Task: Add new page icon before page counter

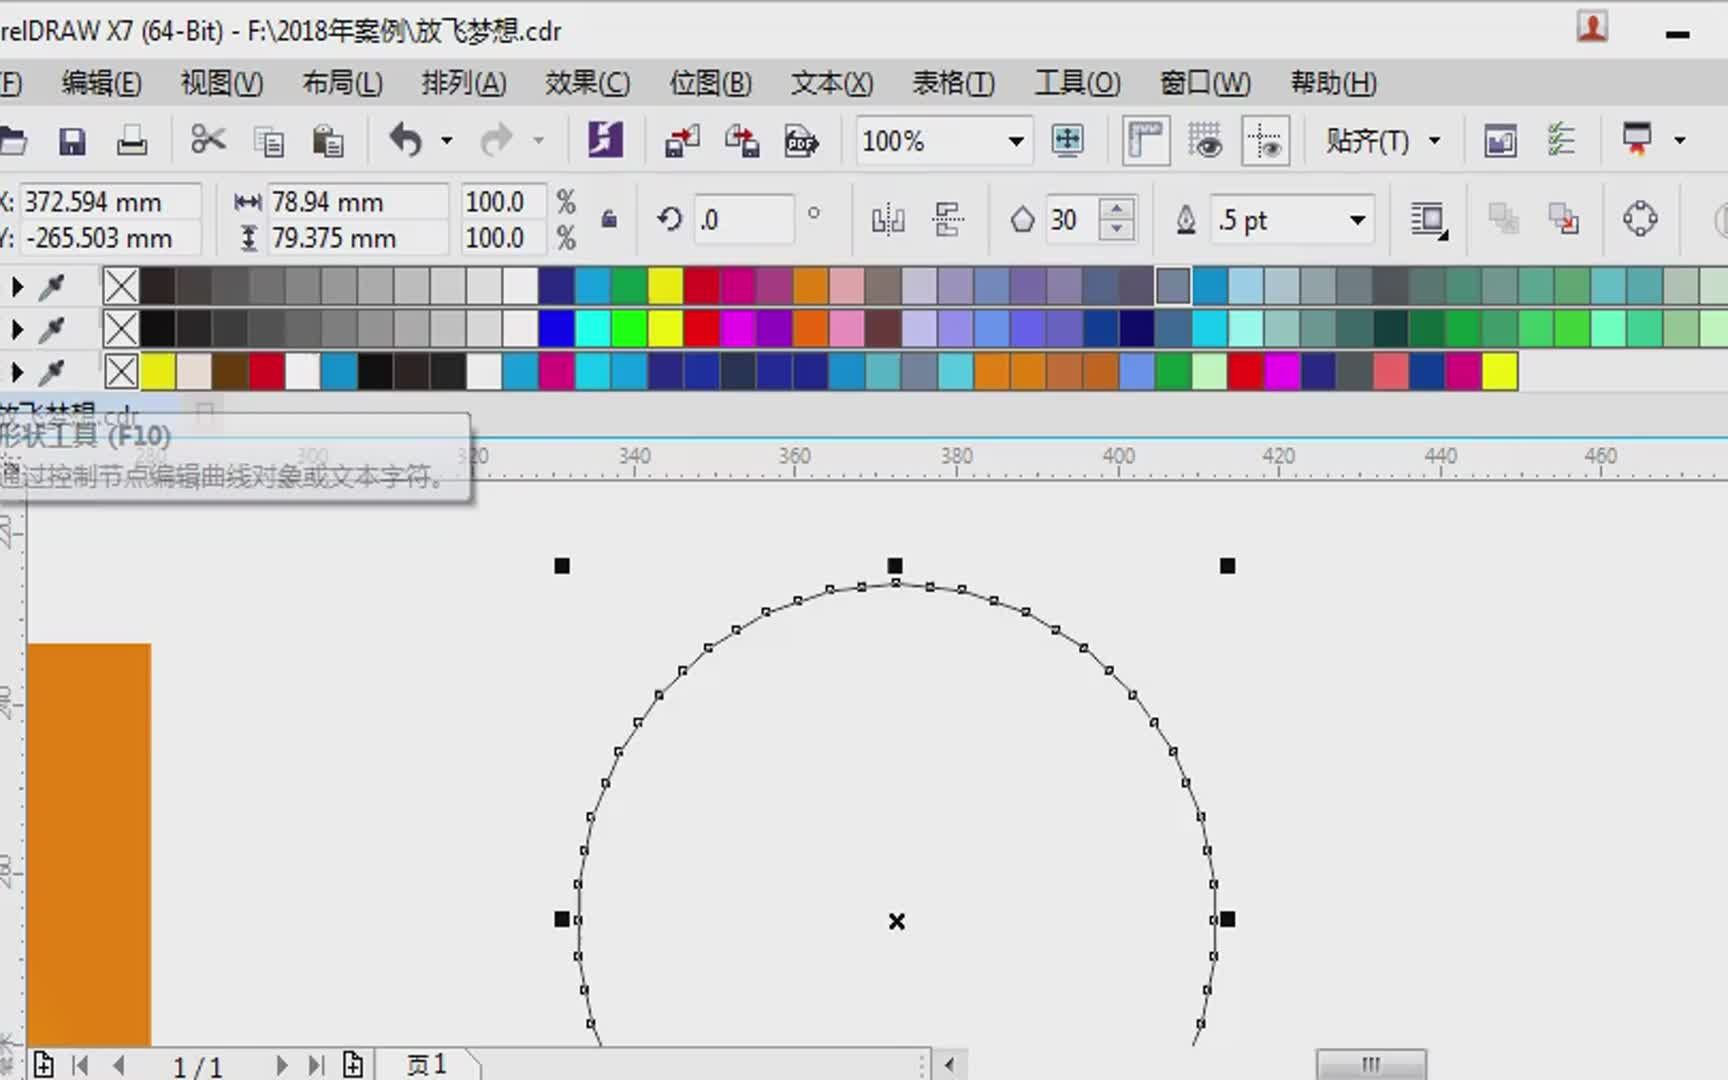Action: coord(43,1064)
